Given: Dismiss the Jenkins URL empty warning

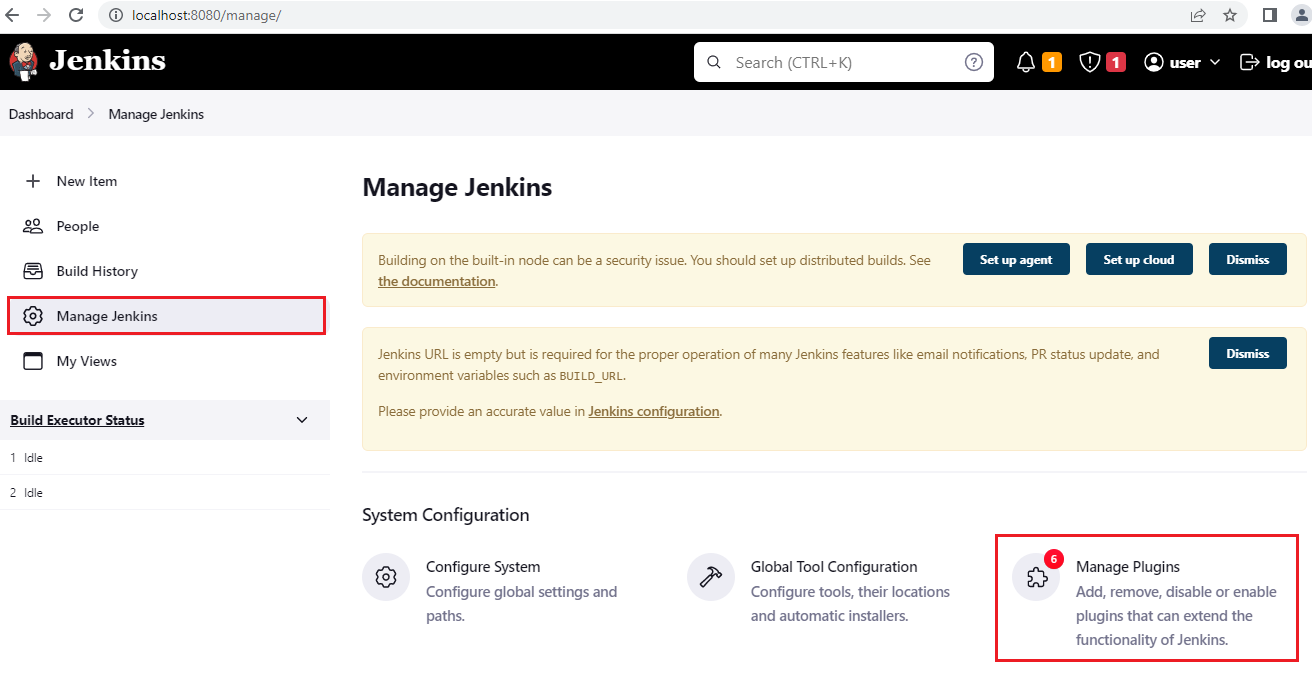Looking at the screenshot, I should pos(1248,353).
